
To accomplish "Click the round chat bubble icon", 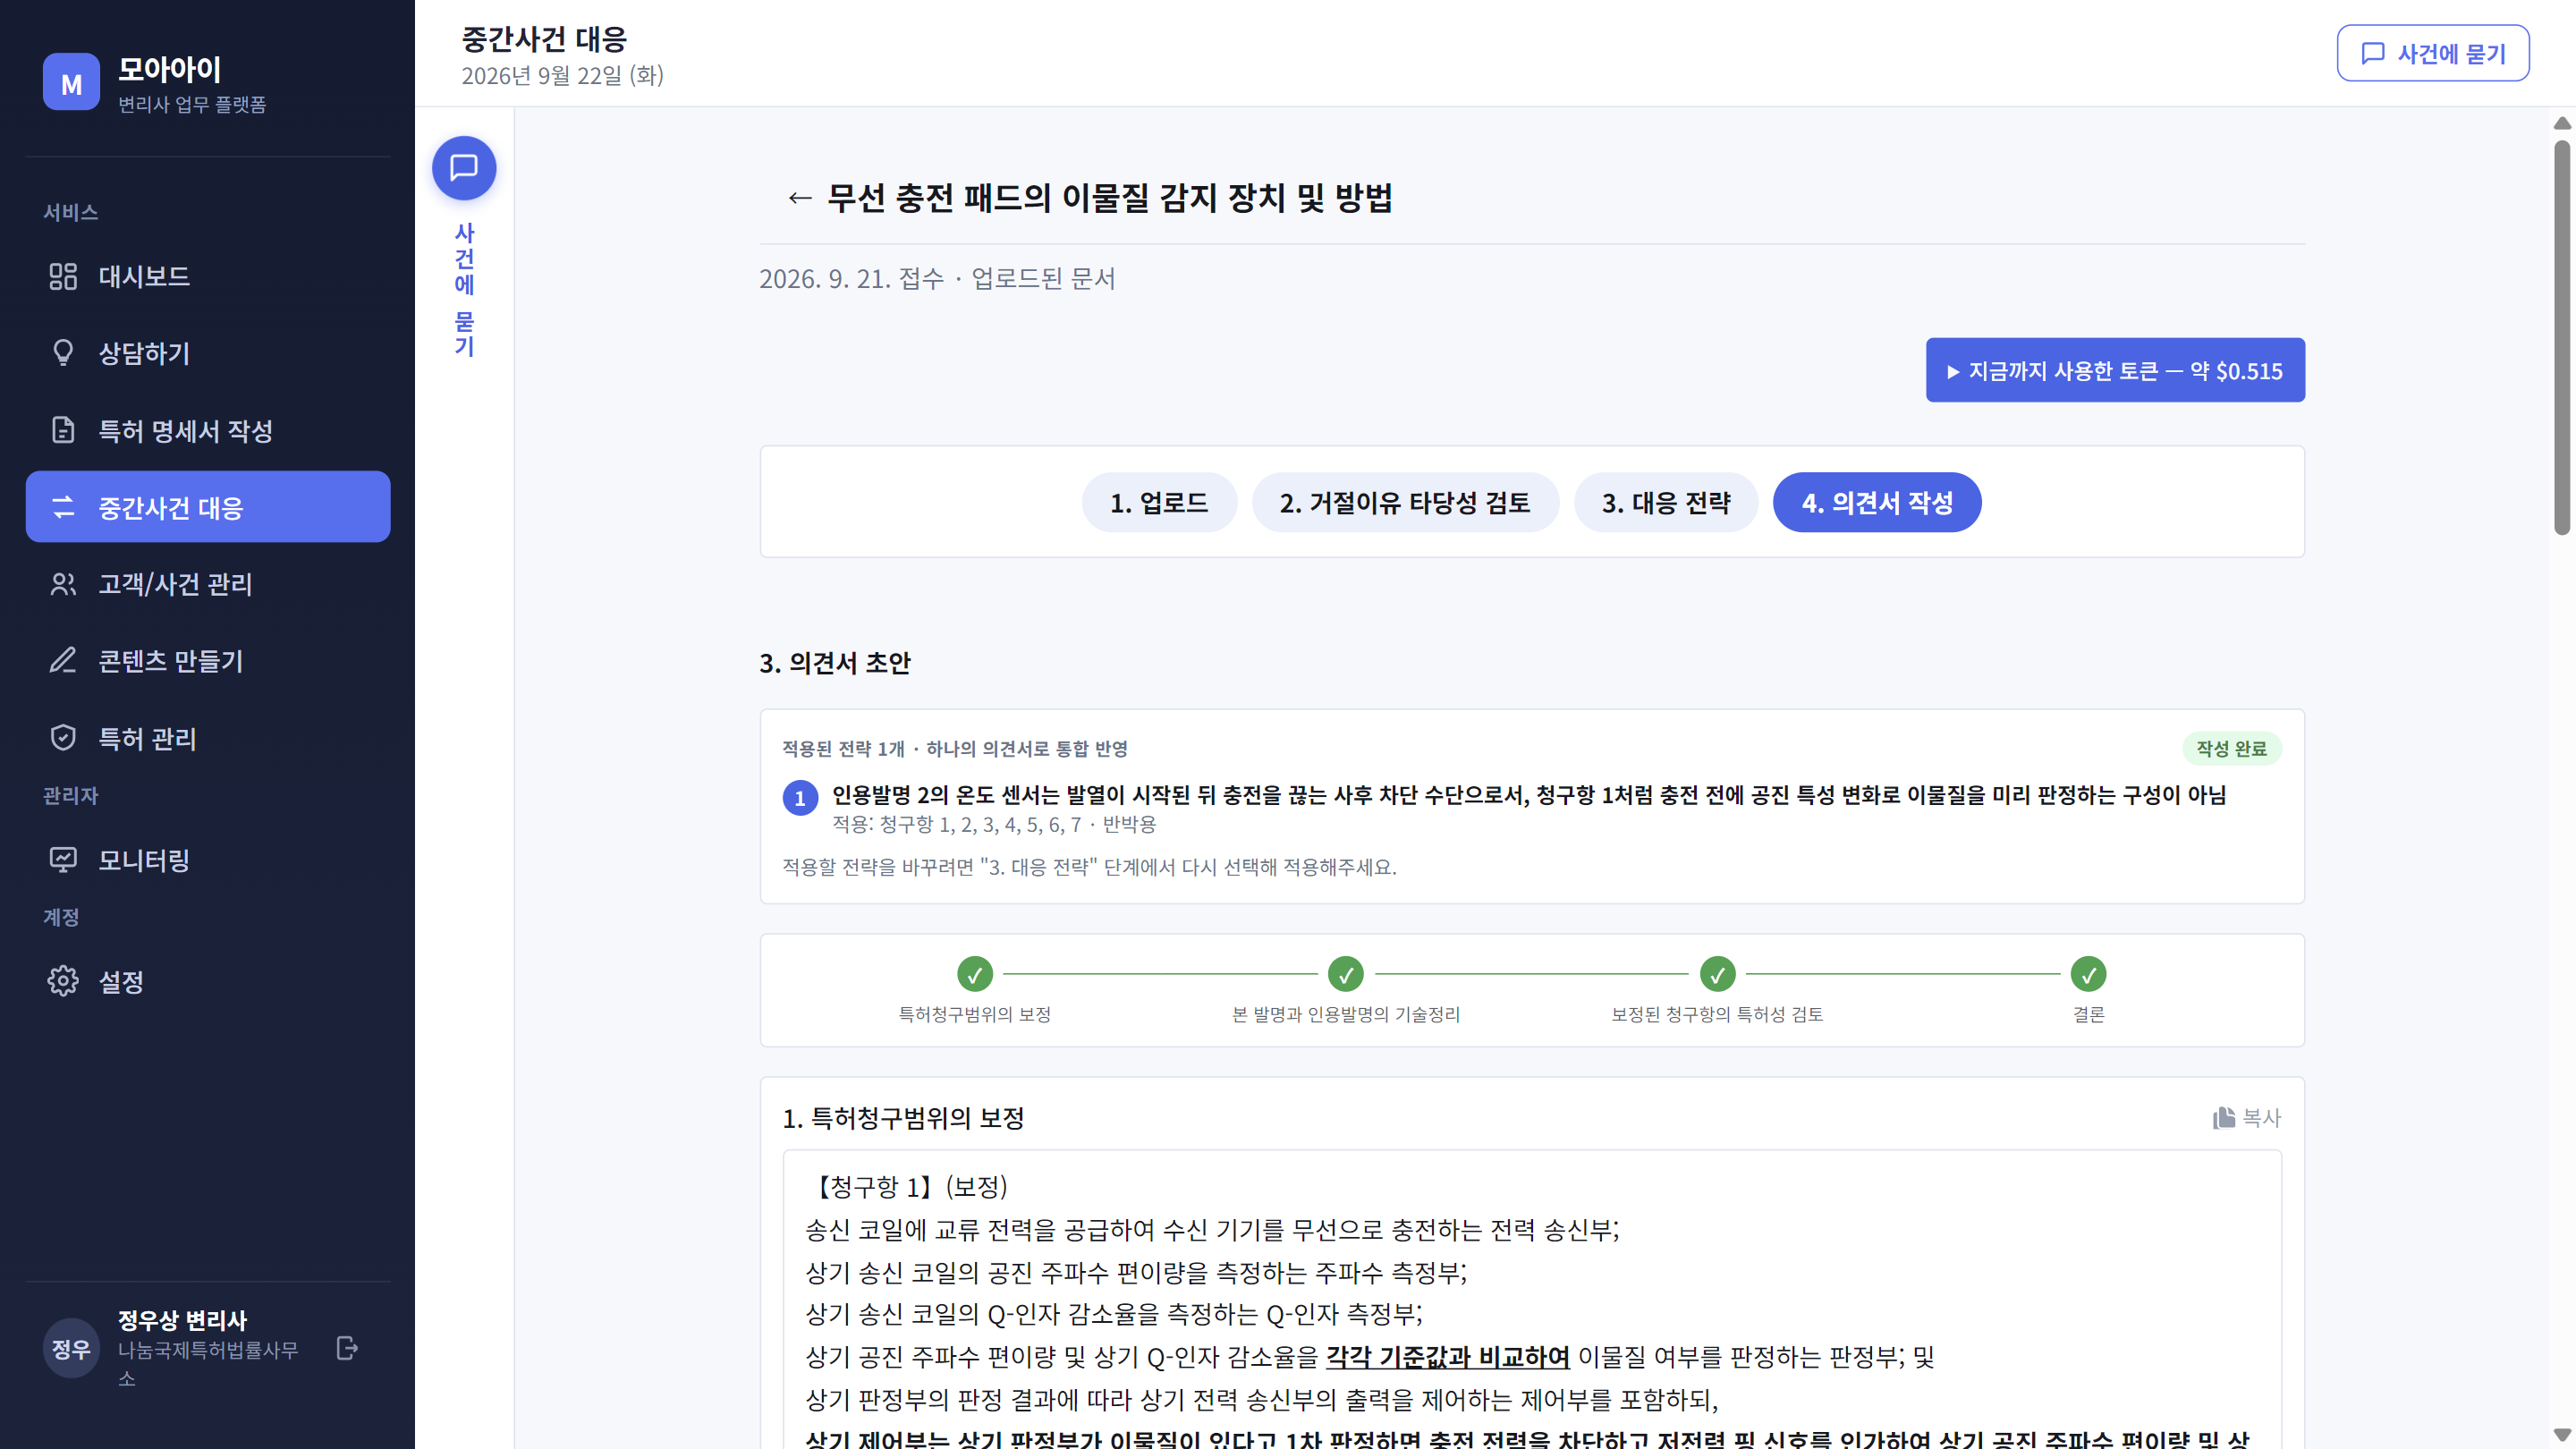I will tap(464, 168).
